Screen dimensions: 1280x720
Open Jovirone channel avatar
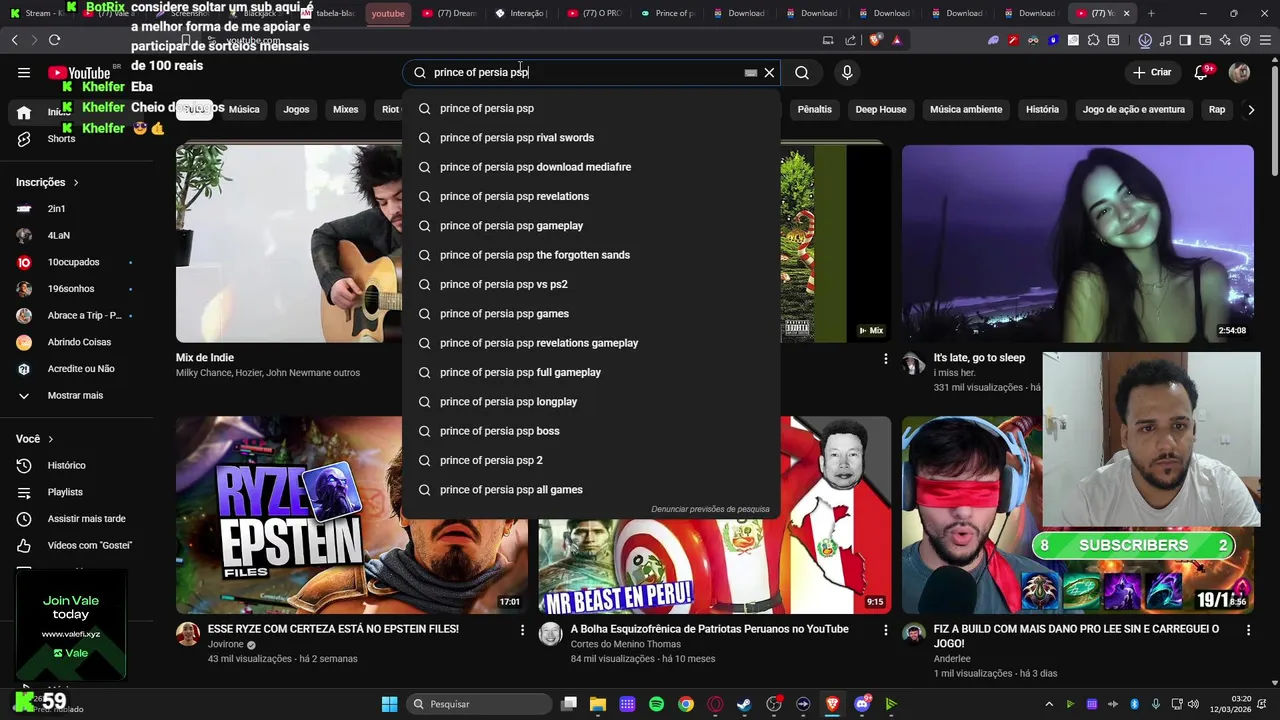(x=188, y=634)
